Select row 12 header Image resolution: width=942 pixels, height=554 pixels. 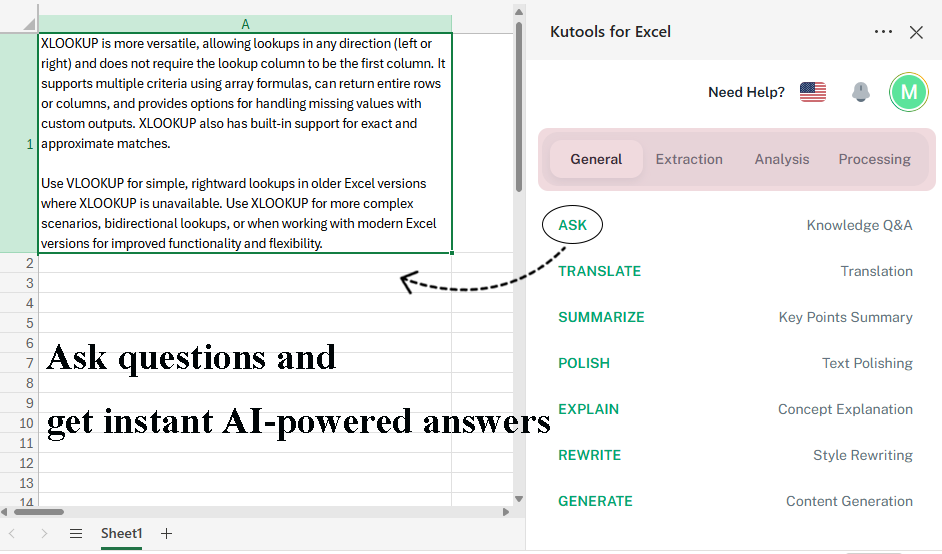pos(19,463)
